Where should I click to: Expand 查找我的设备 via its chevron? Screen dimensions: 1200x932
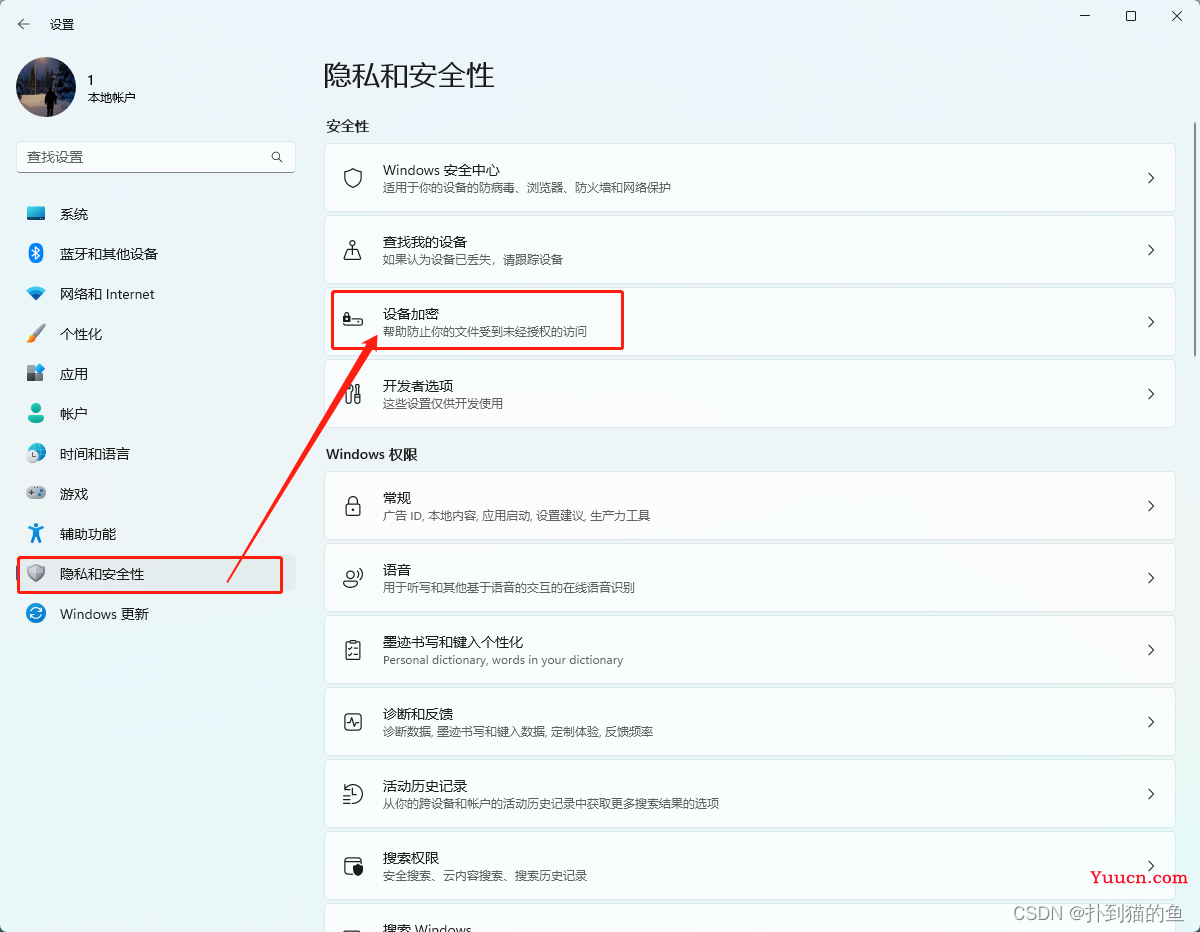[x=1151, y=250]
